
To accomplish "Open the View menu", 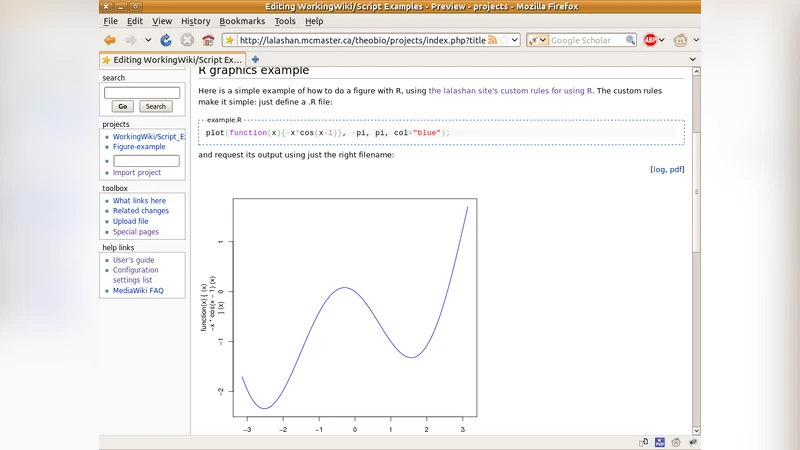I will 162,21.
